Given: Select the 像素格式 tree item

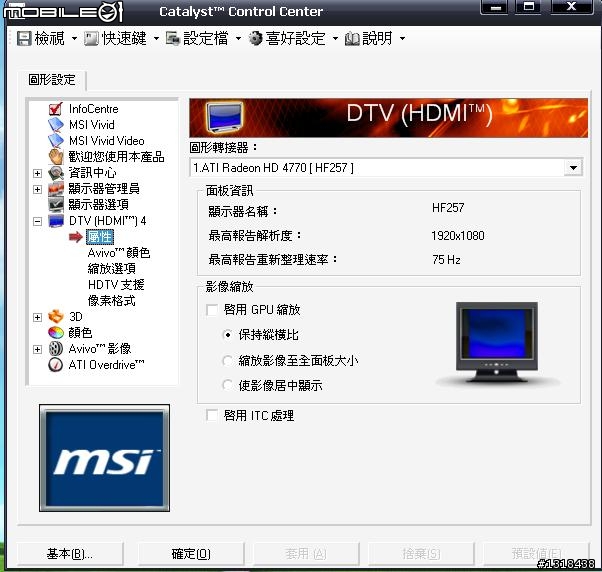Looking at the screenshot, I should point(111,301).
